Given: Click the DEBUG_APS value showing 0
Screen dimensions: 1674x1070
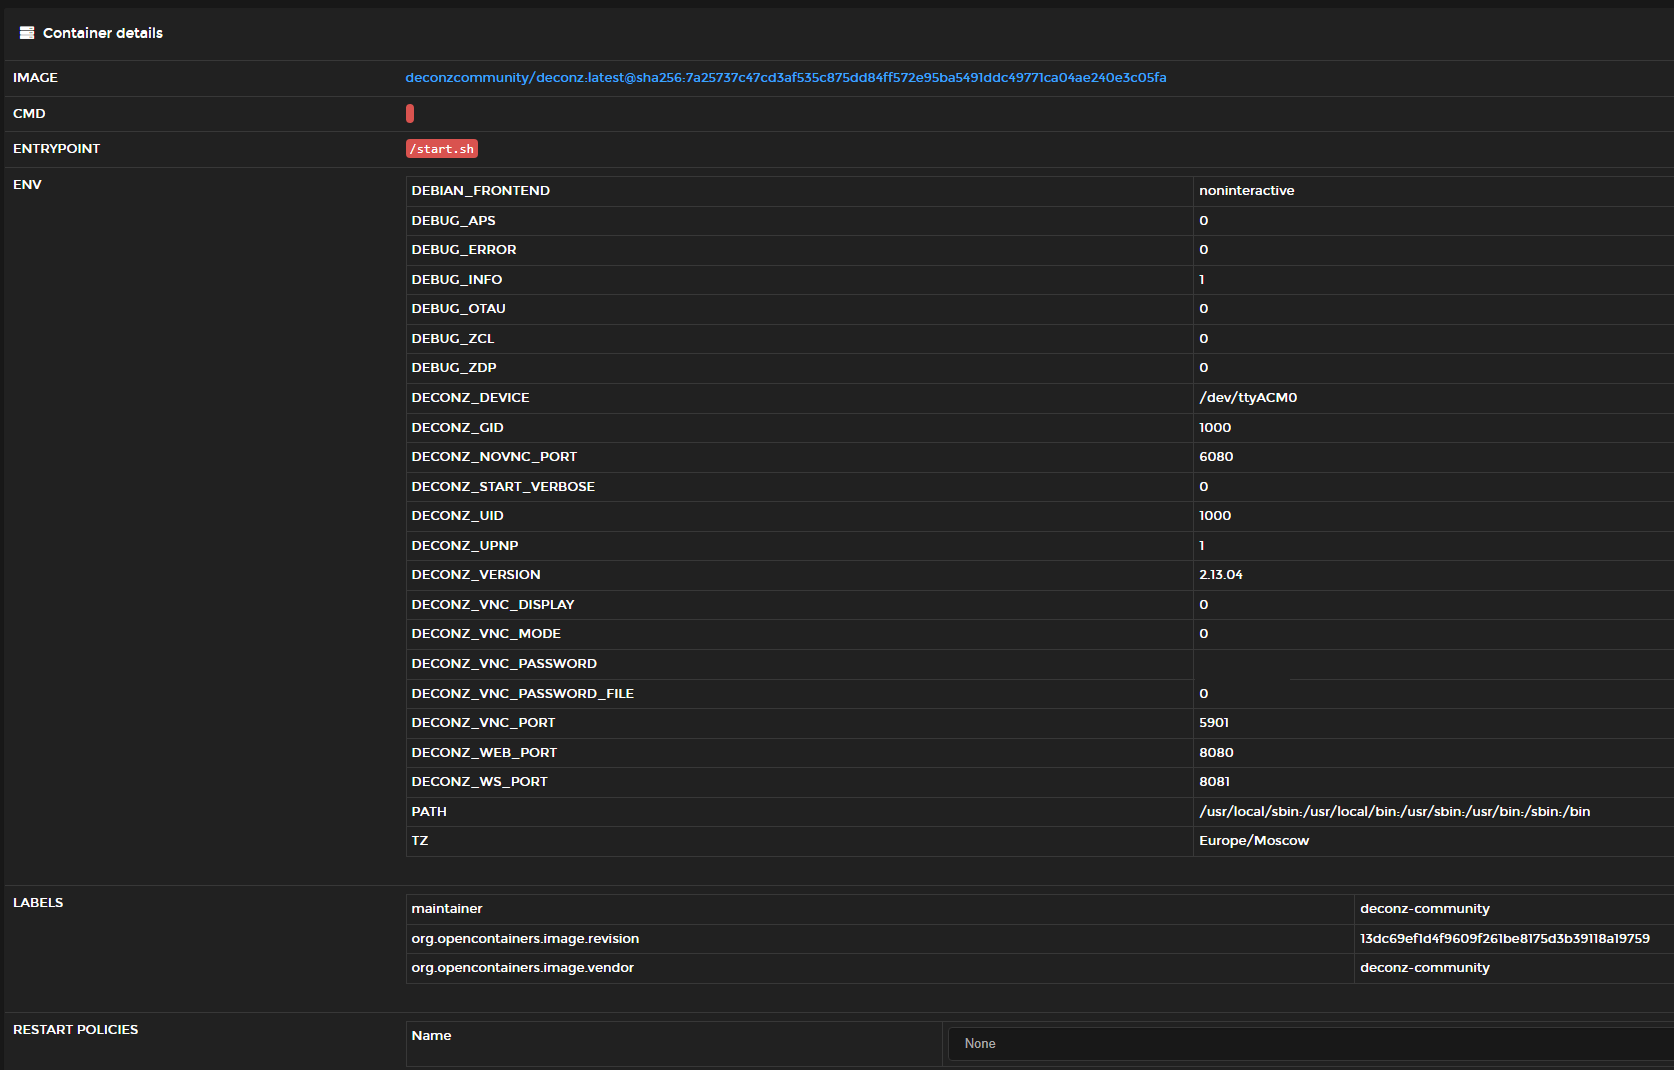Looking at the screenshot, I should tap(1203, 220).
